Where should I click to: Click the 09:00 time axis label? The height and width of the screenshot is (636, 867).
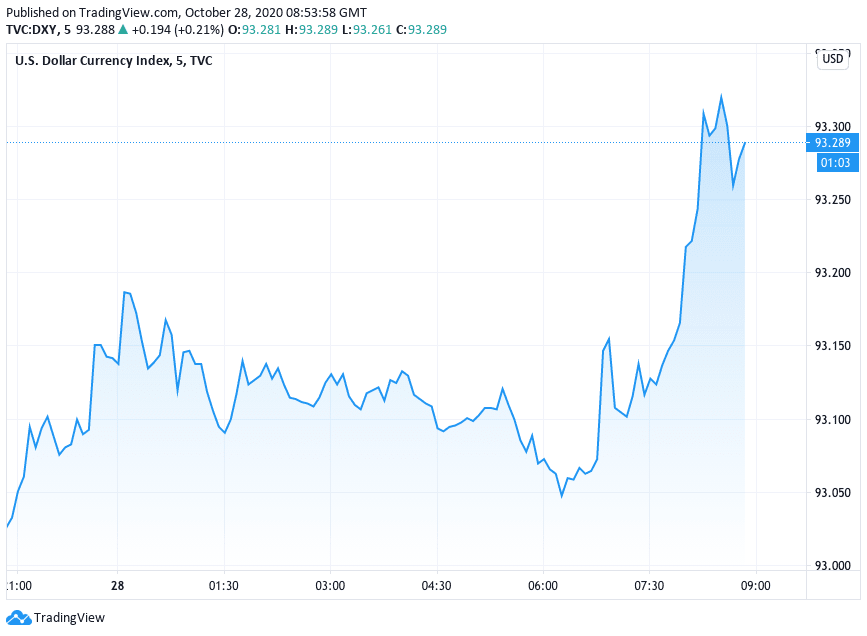click(x=755, y=585)
